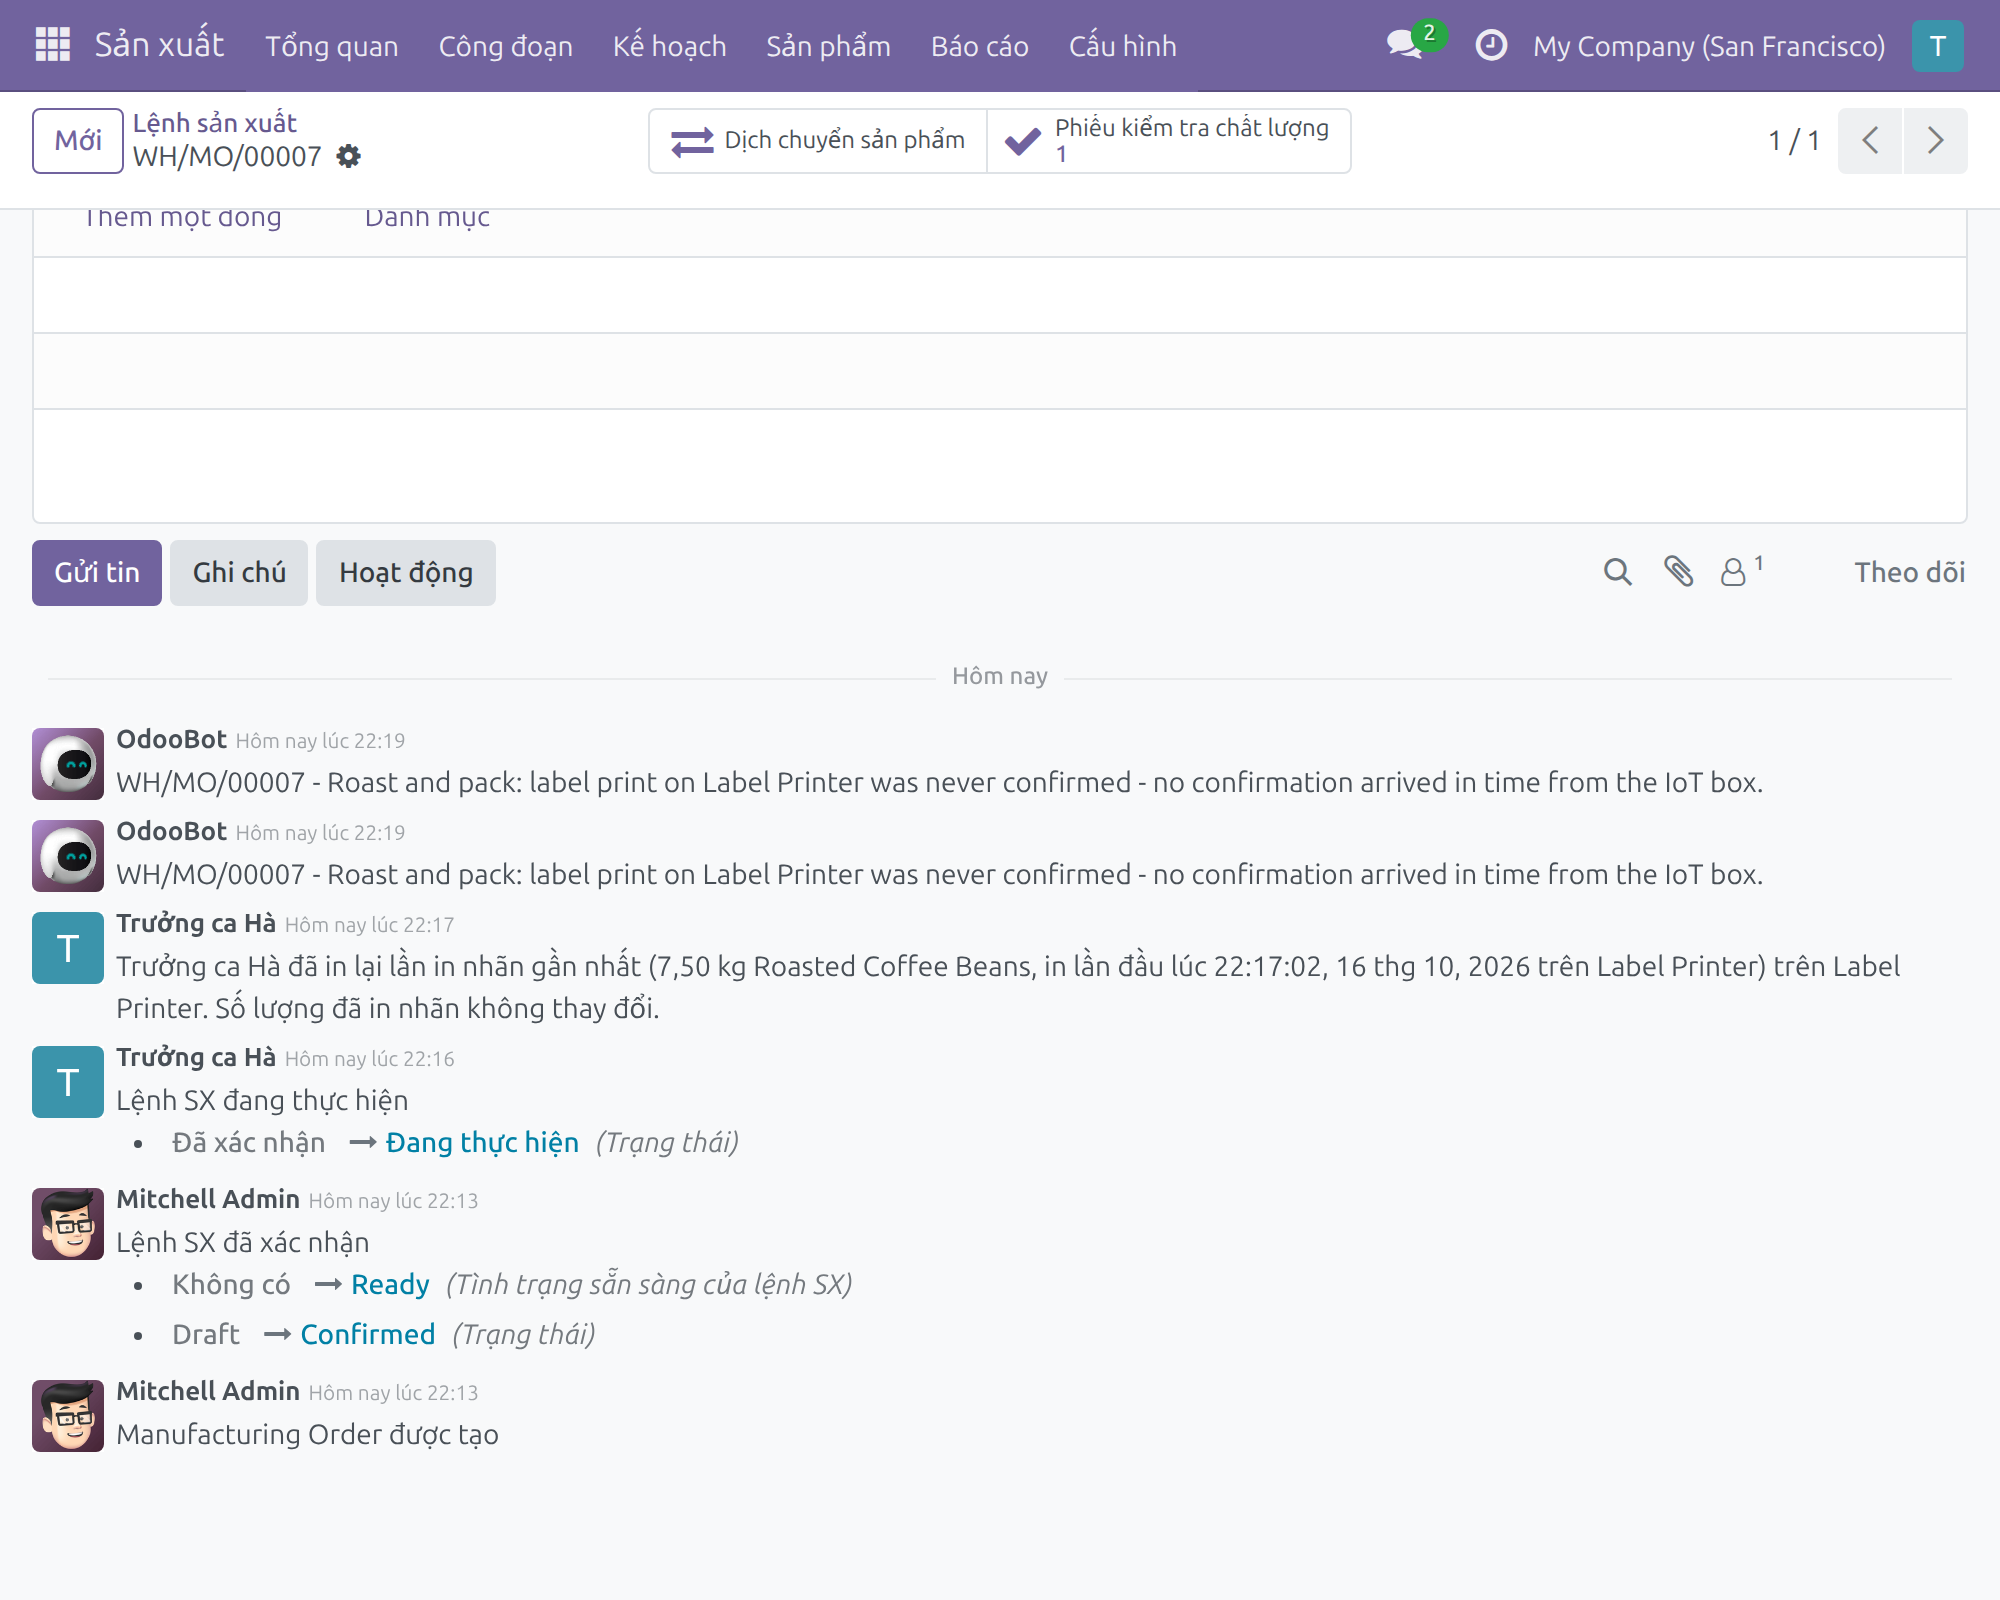This screenshot has width=2000, height=1600.
Task: Open the activities clock icon
Action: [1490, 45]
